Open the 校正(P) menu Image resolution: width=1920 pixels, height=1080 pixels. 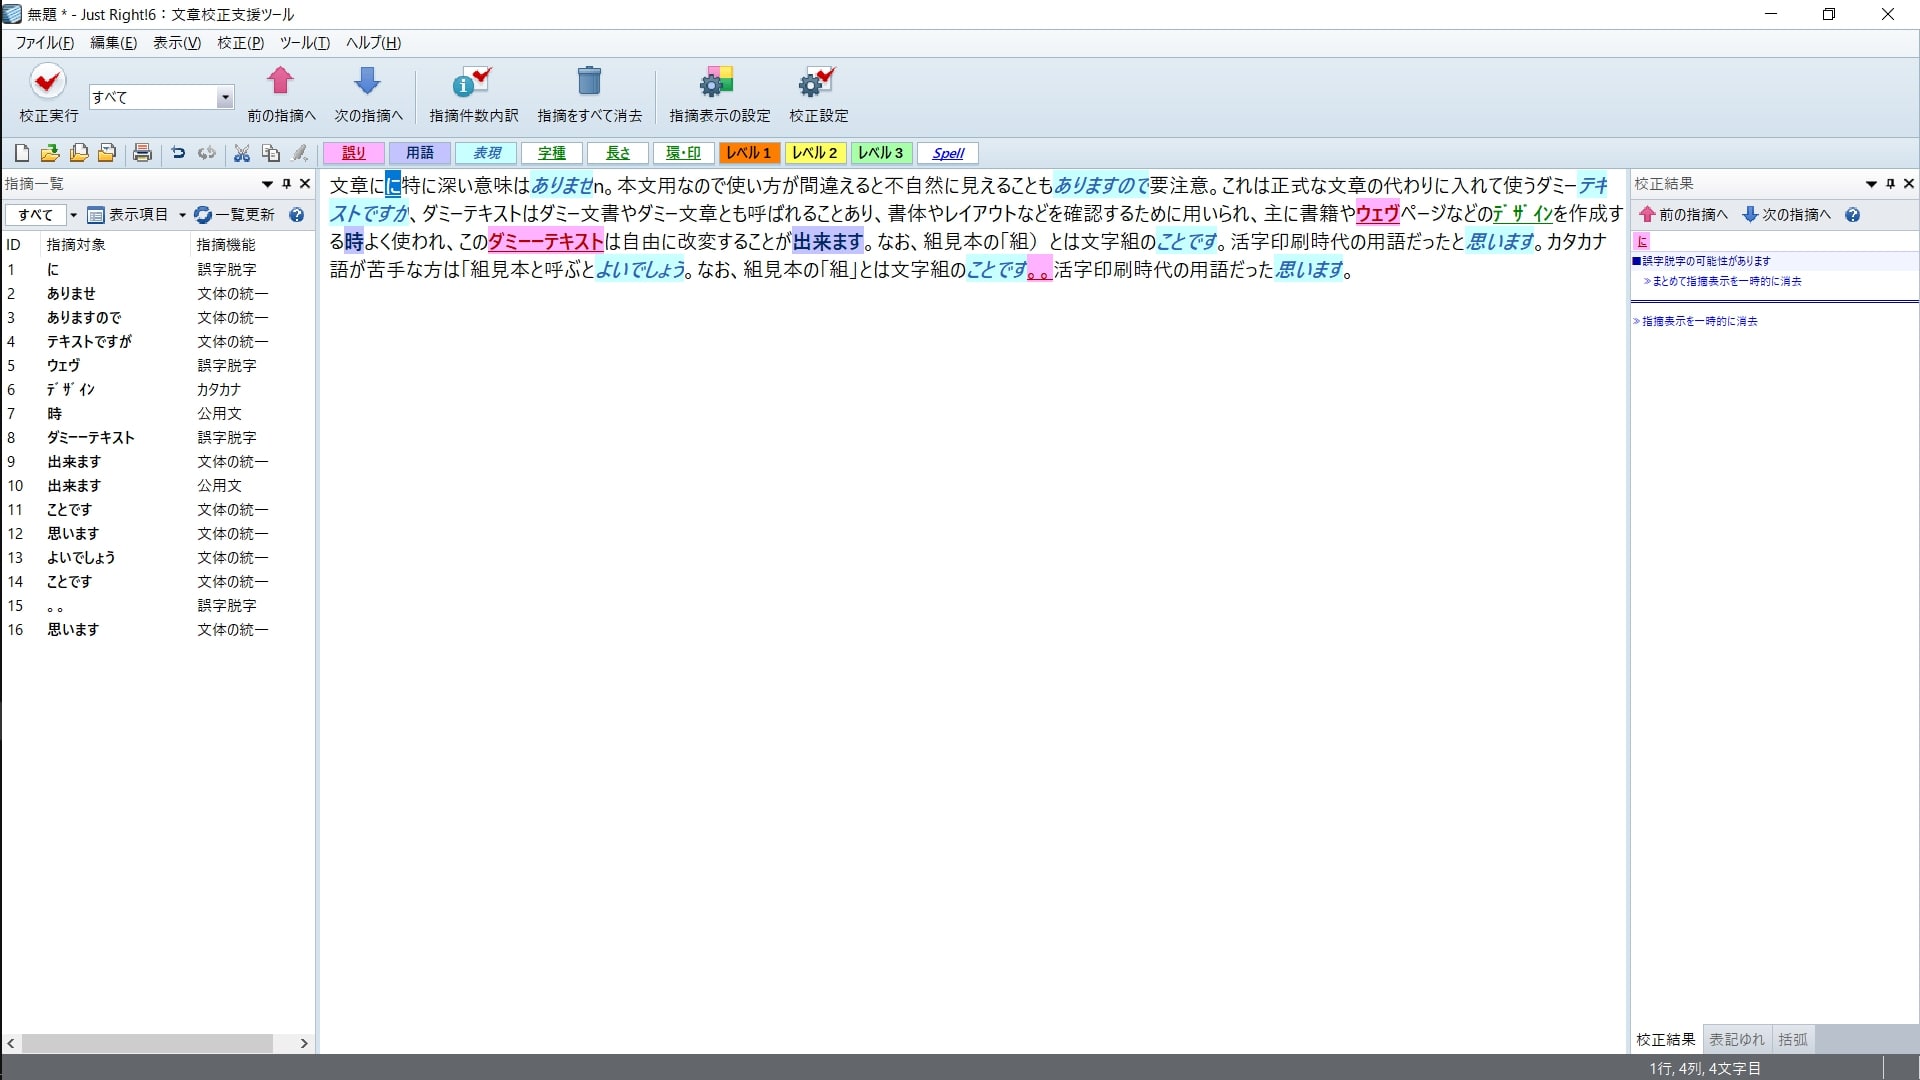[240, 43]
